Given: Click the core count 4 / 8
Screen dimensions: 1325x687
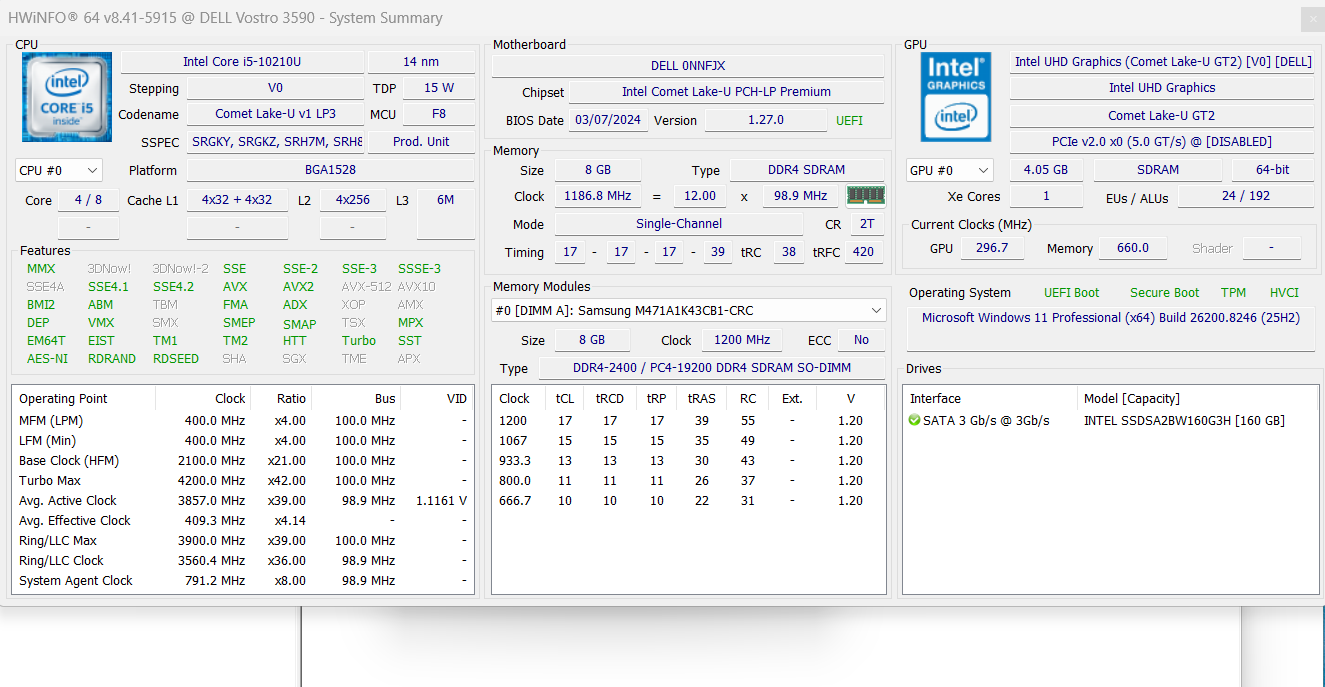Looking at the screenshot, I should pos(88,200).
